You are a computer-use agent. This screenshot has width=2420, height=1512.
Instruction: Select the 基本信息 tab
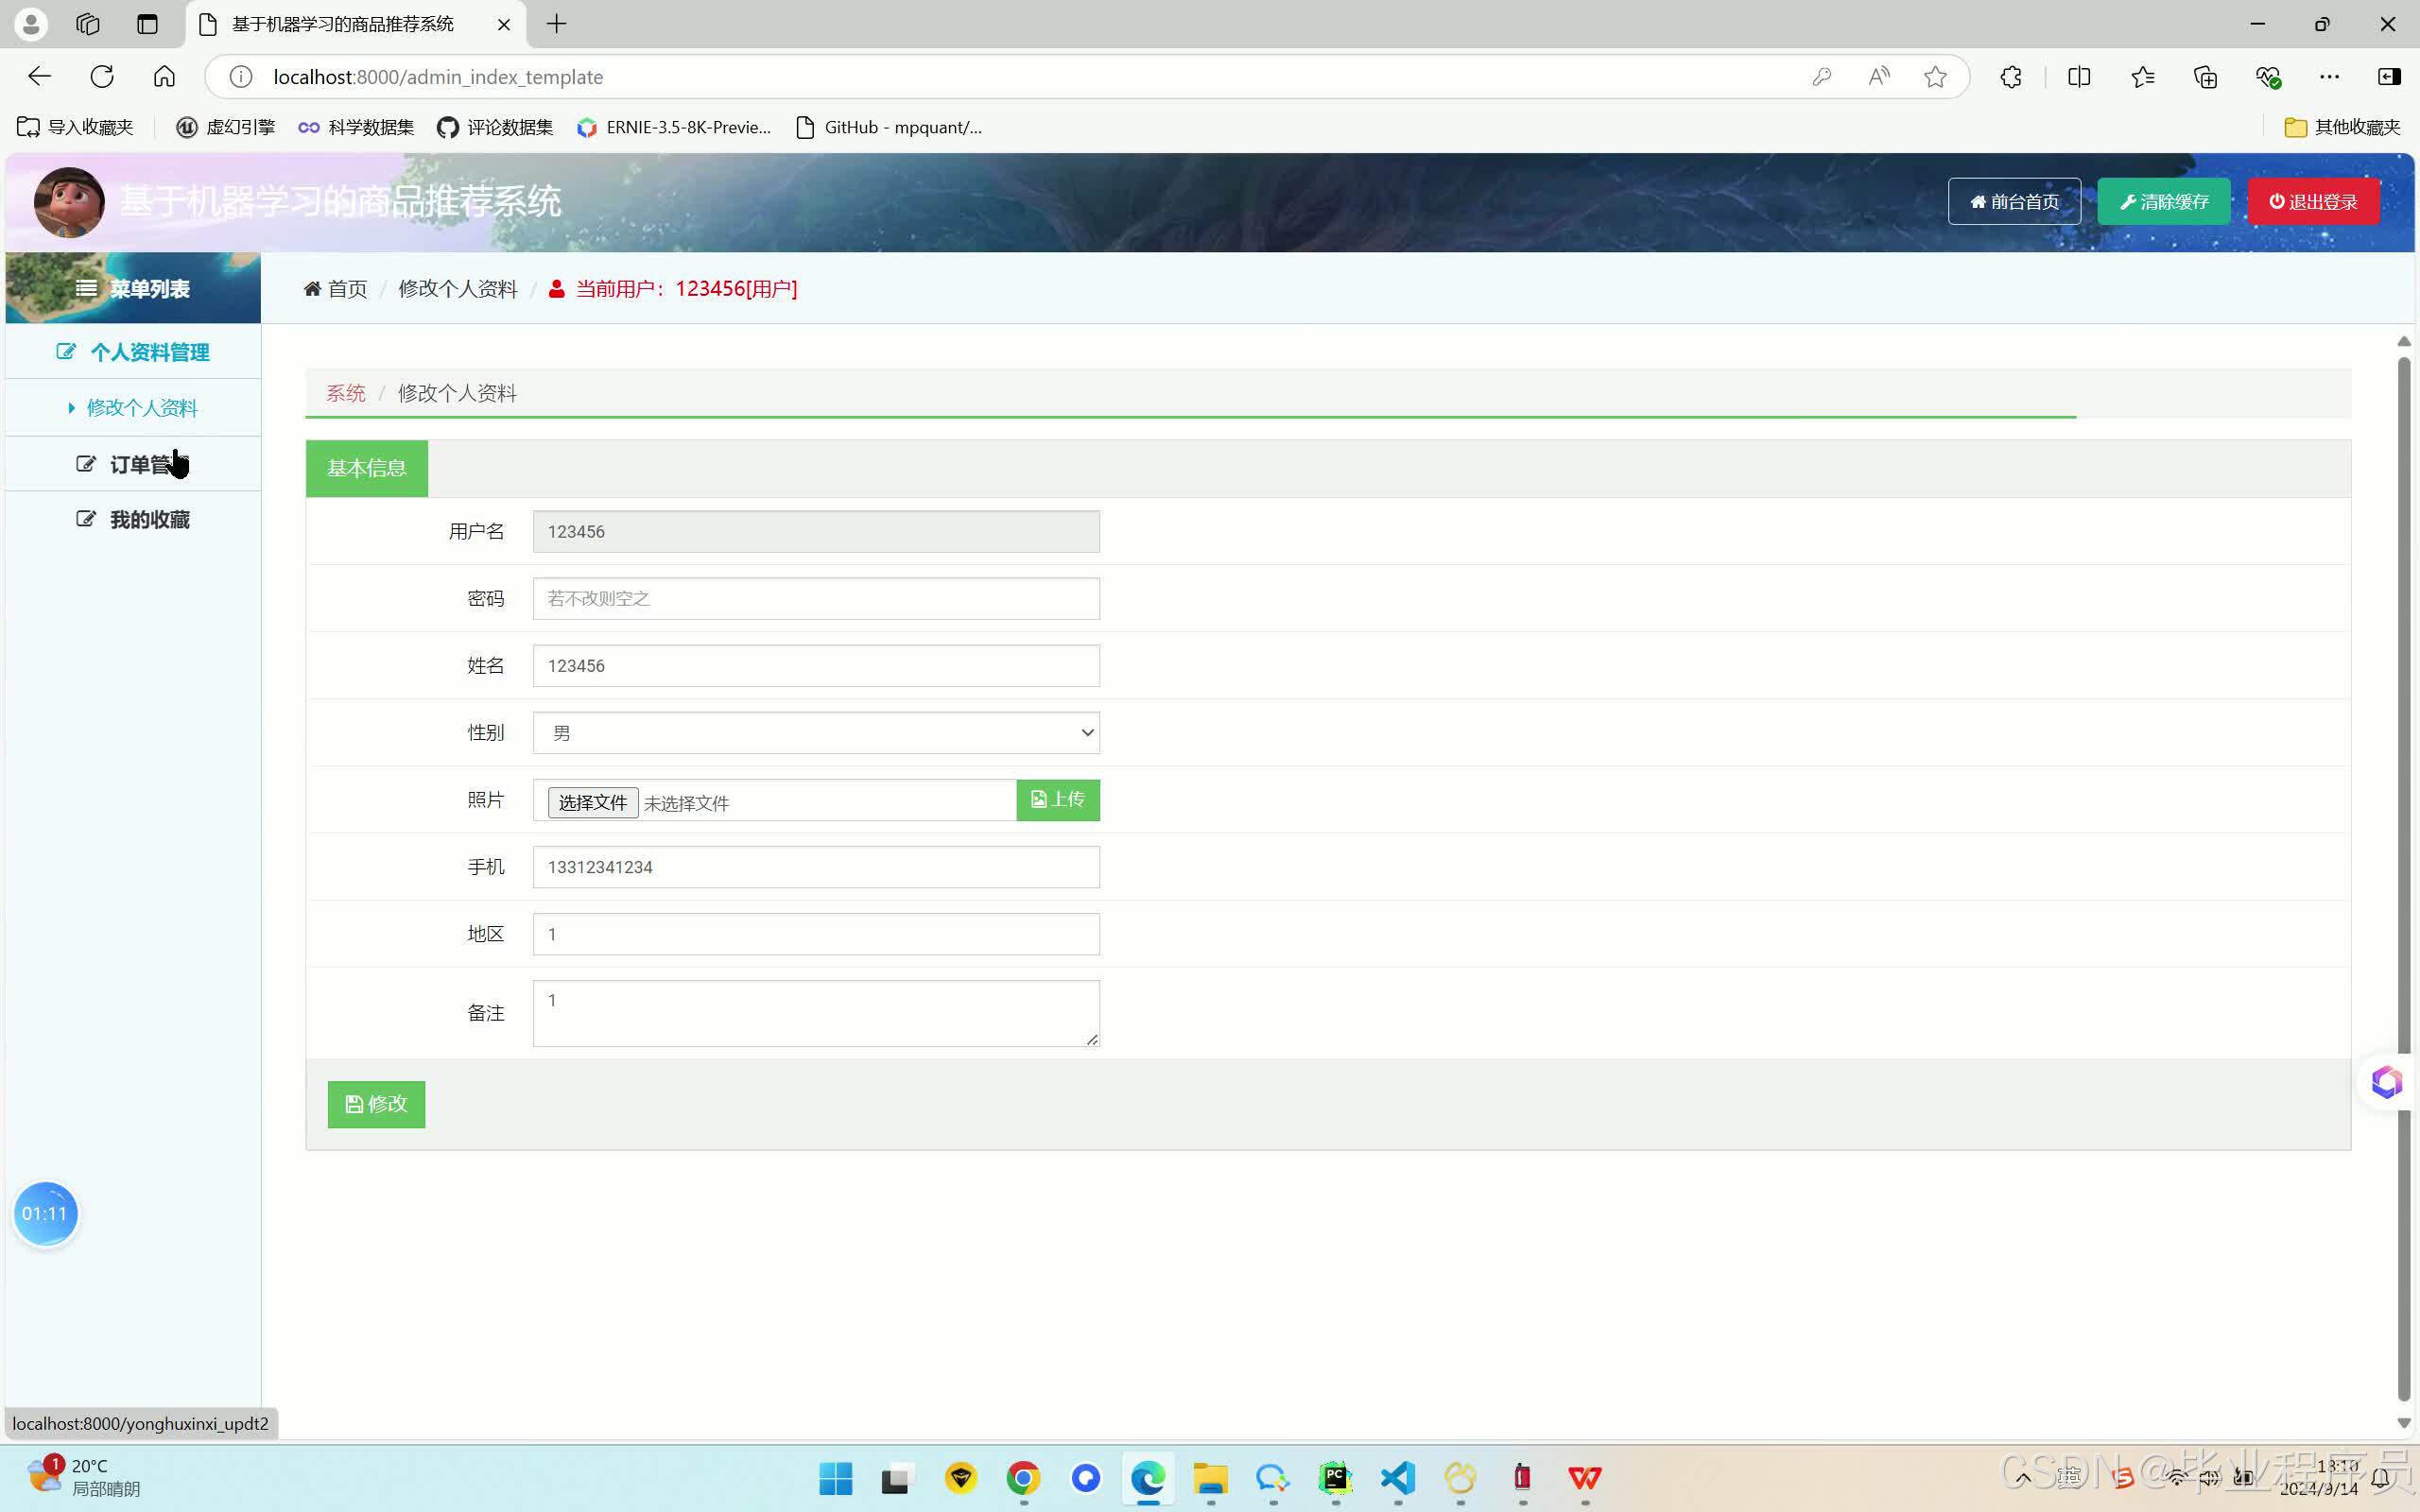pyautogui.click(x=367, y=468)
